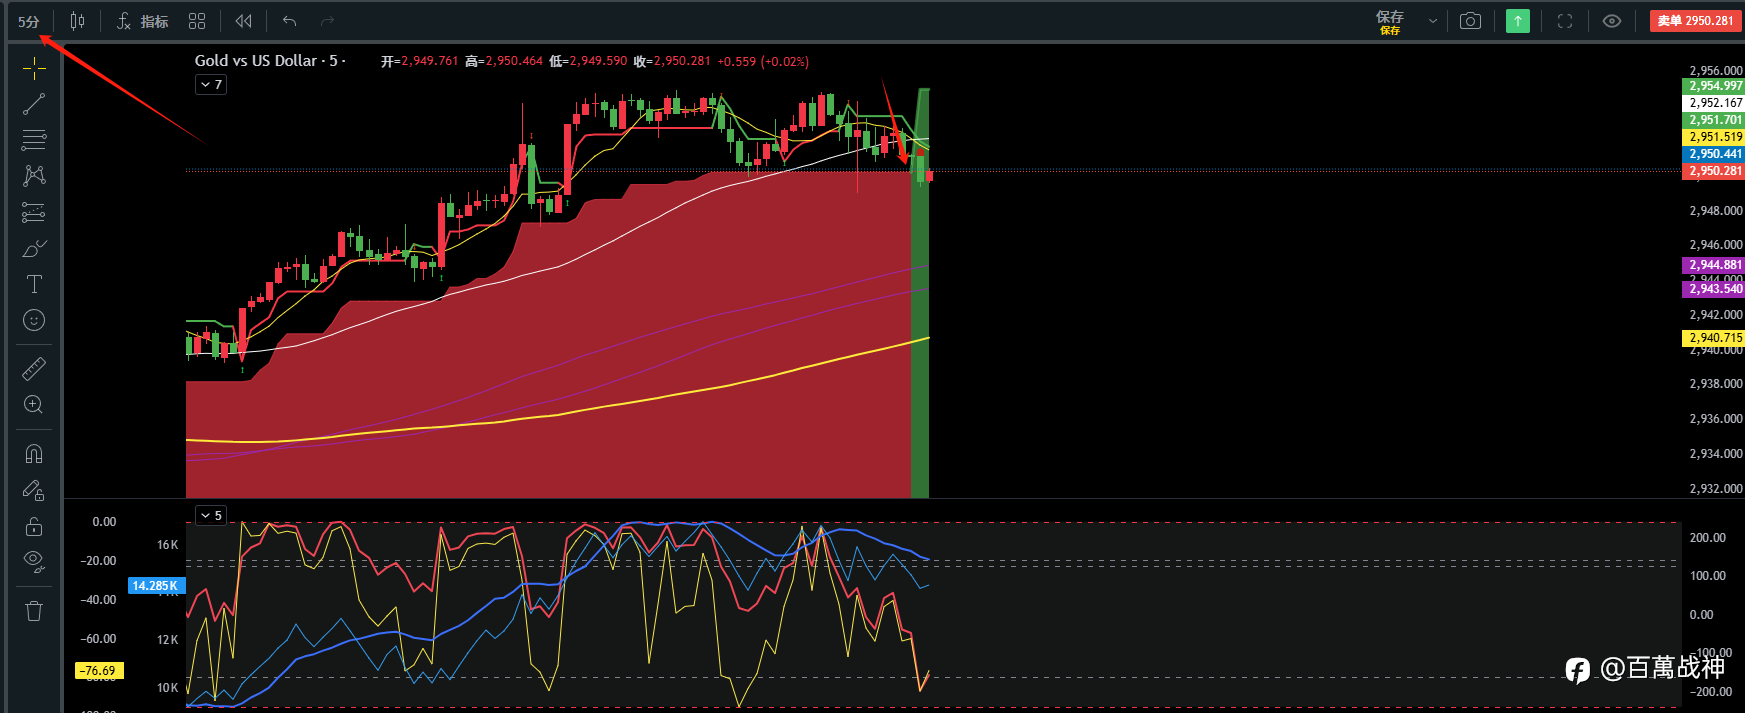Delete drawings with the trash icon
The image size is (1745, 713).
(x=34, y=611)
